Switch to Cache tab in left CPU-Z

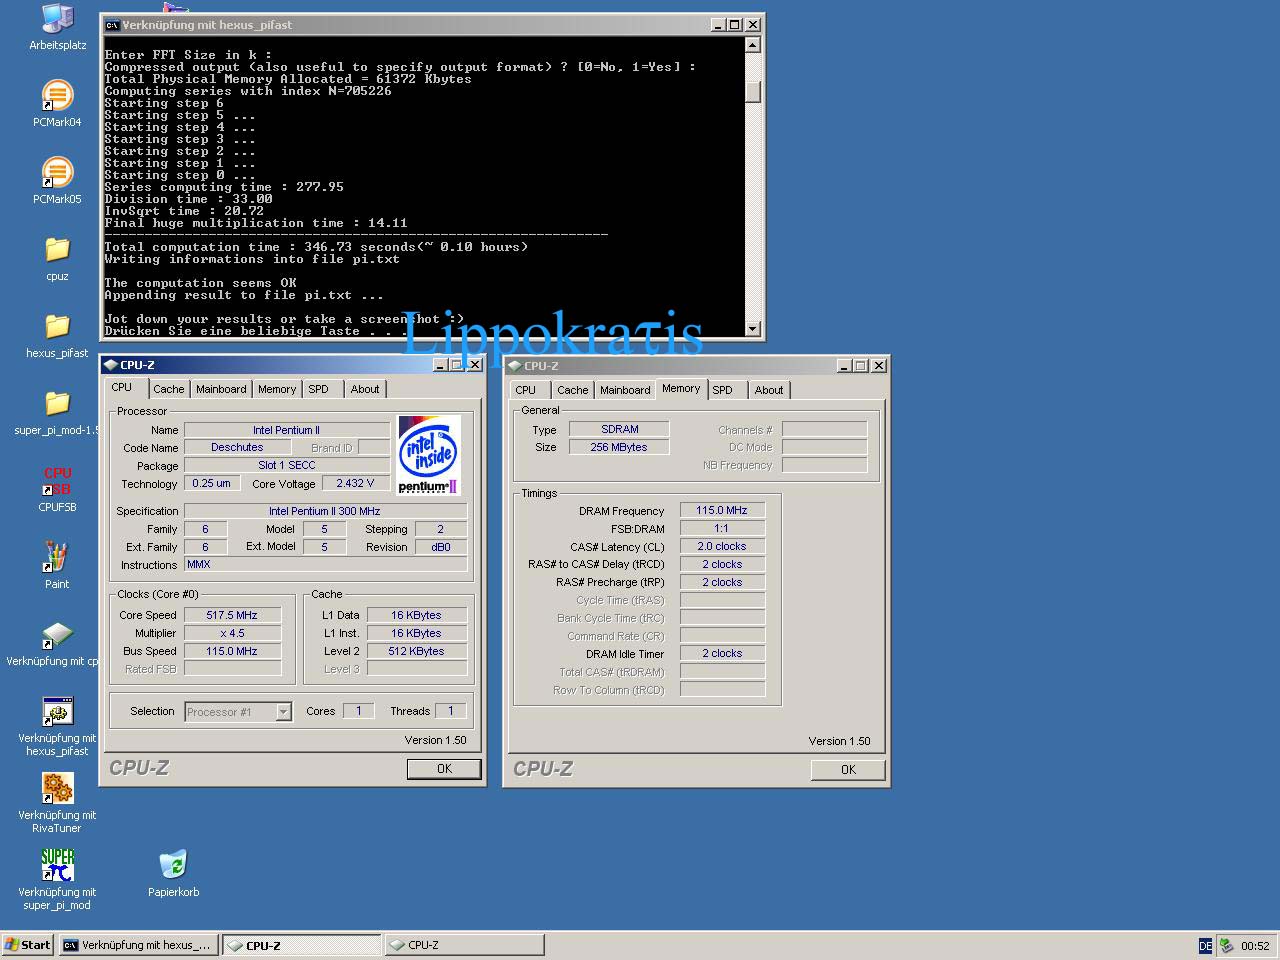point(169,389)
